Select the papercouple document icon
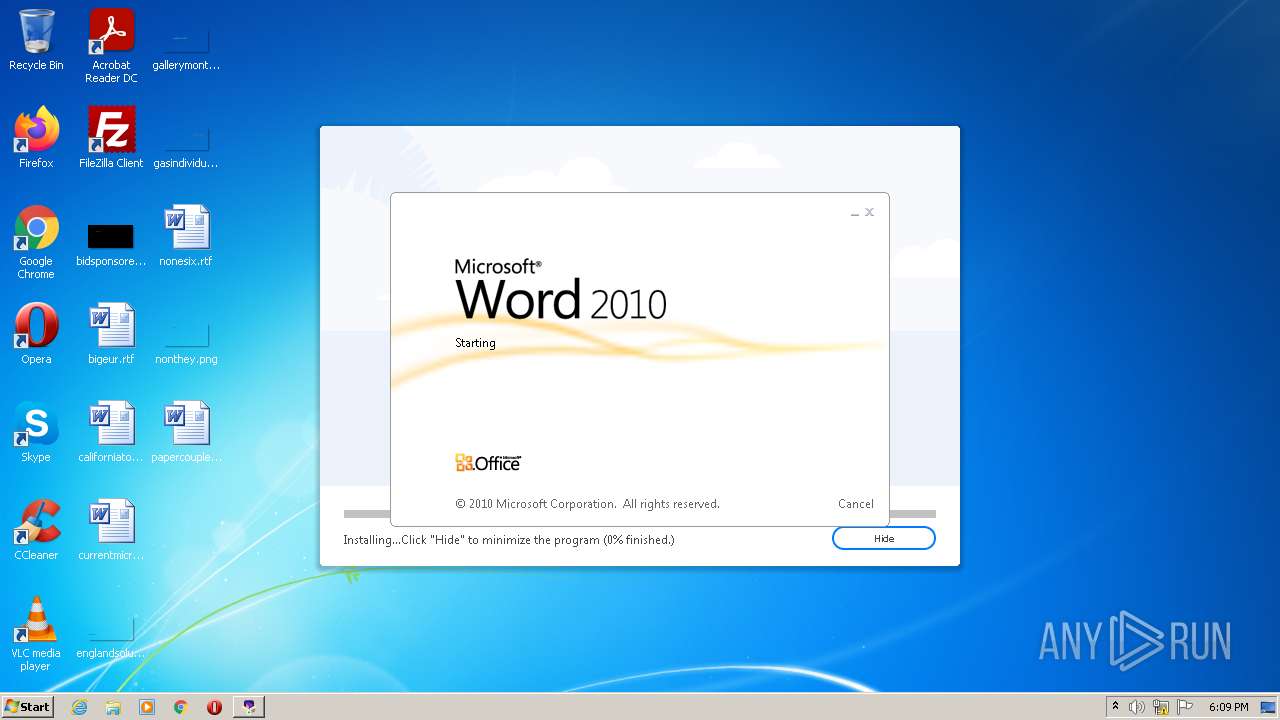This screenshot has width=1280, height=720. [x=186, y=432]
